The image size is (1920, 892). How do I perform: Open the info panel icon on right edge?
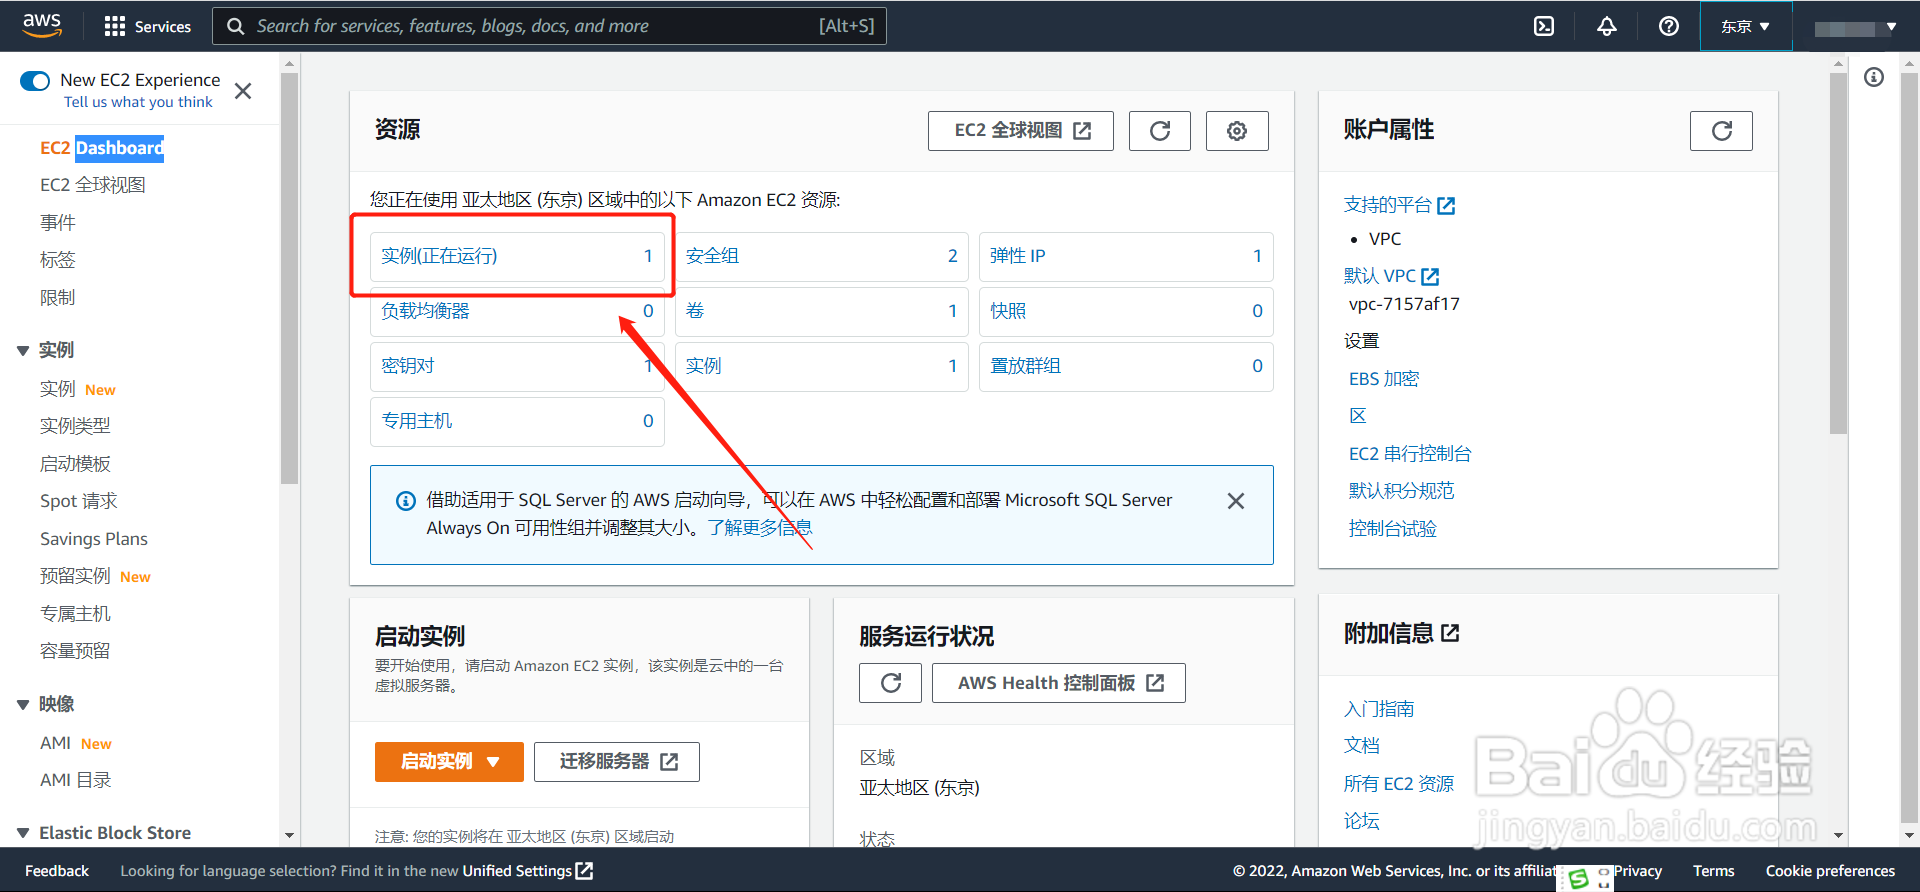1874,78
